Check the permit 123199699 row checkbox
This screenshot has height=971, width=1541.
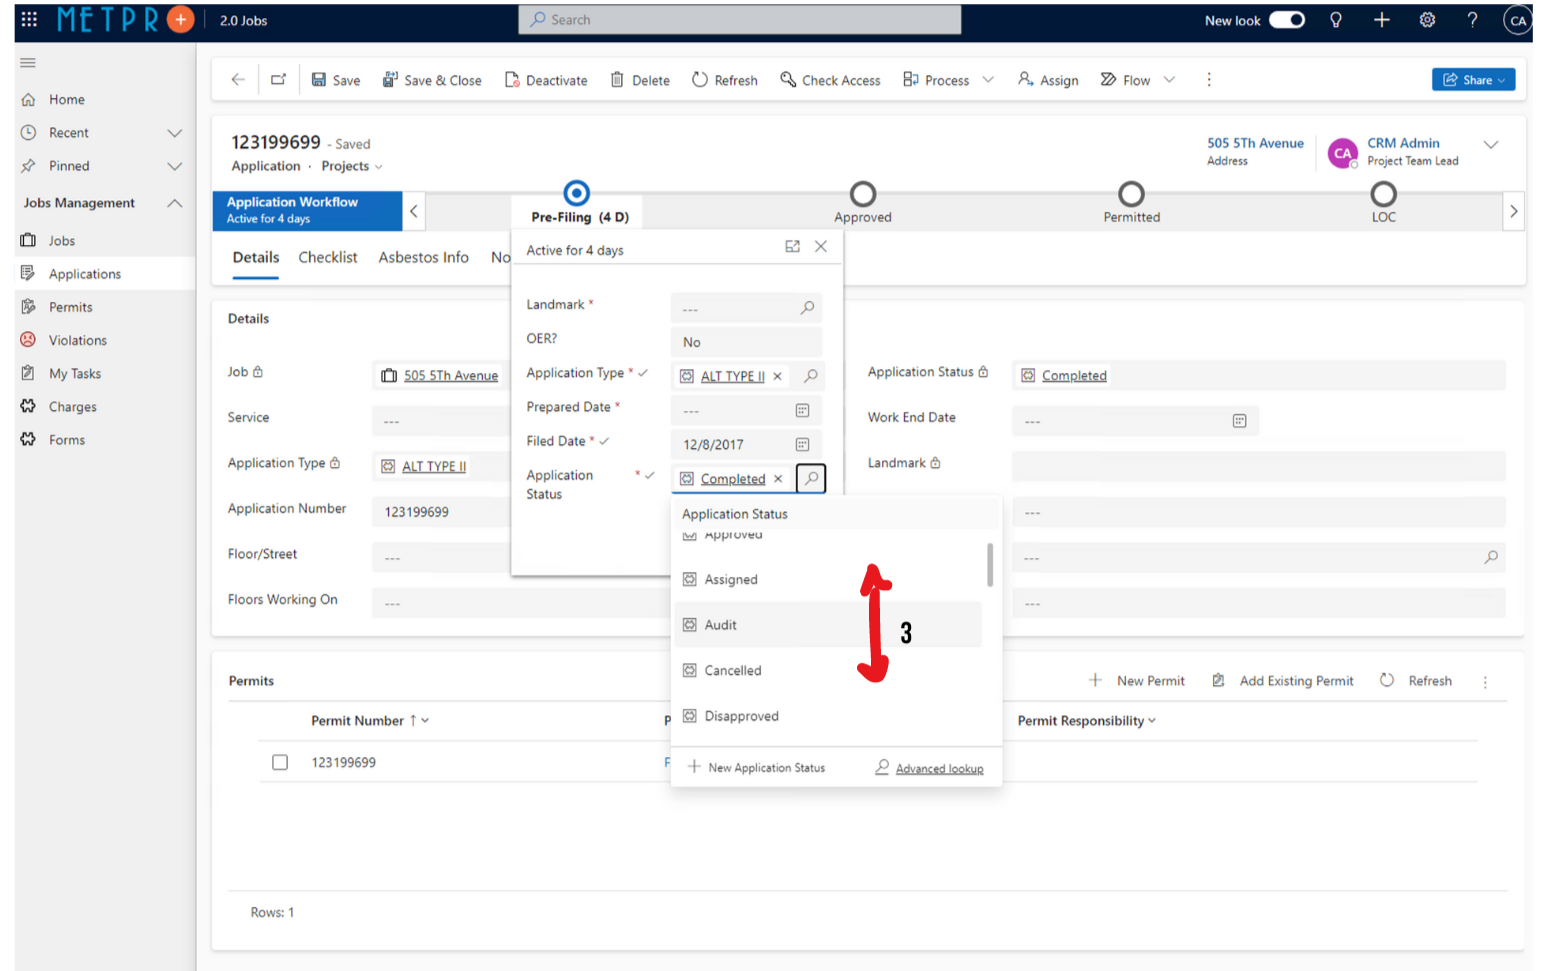pyautogui.click(x=280, y=762)
